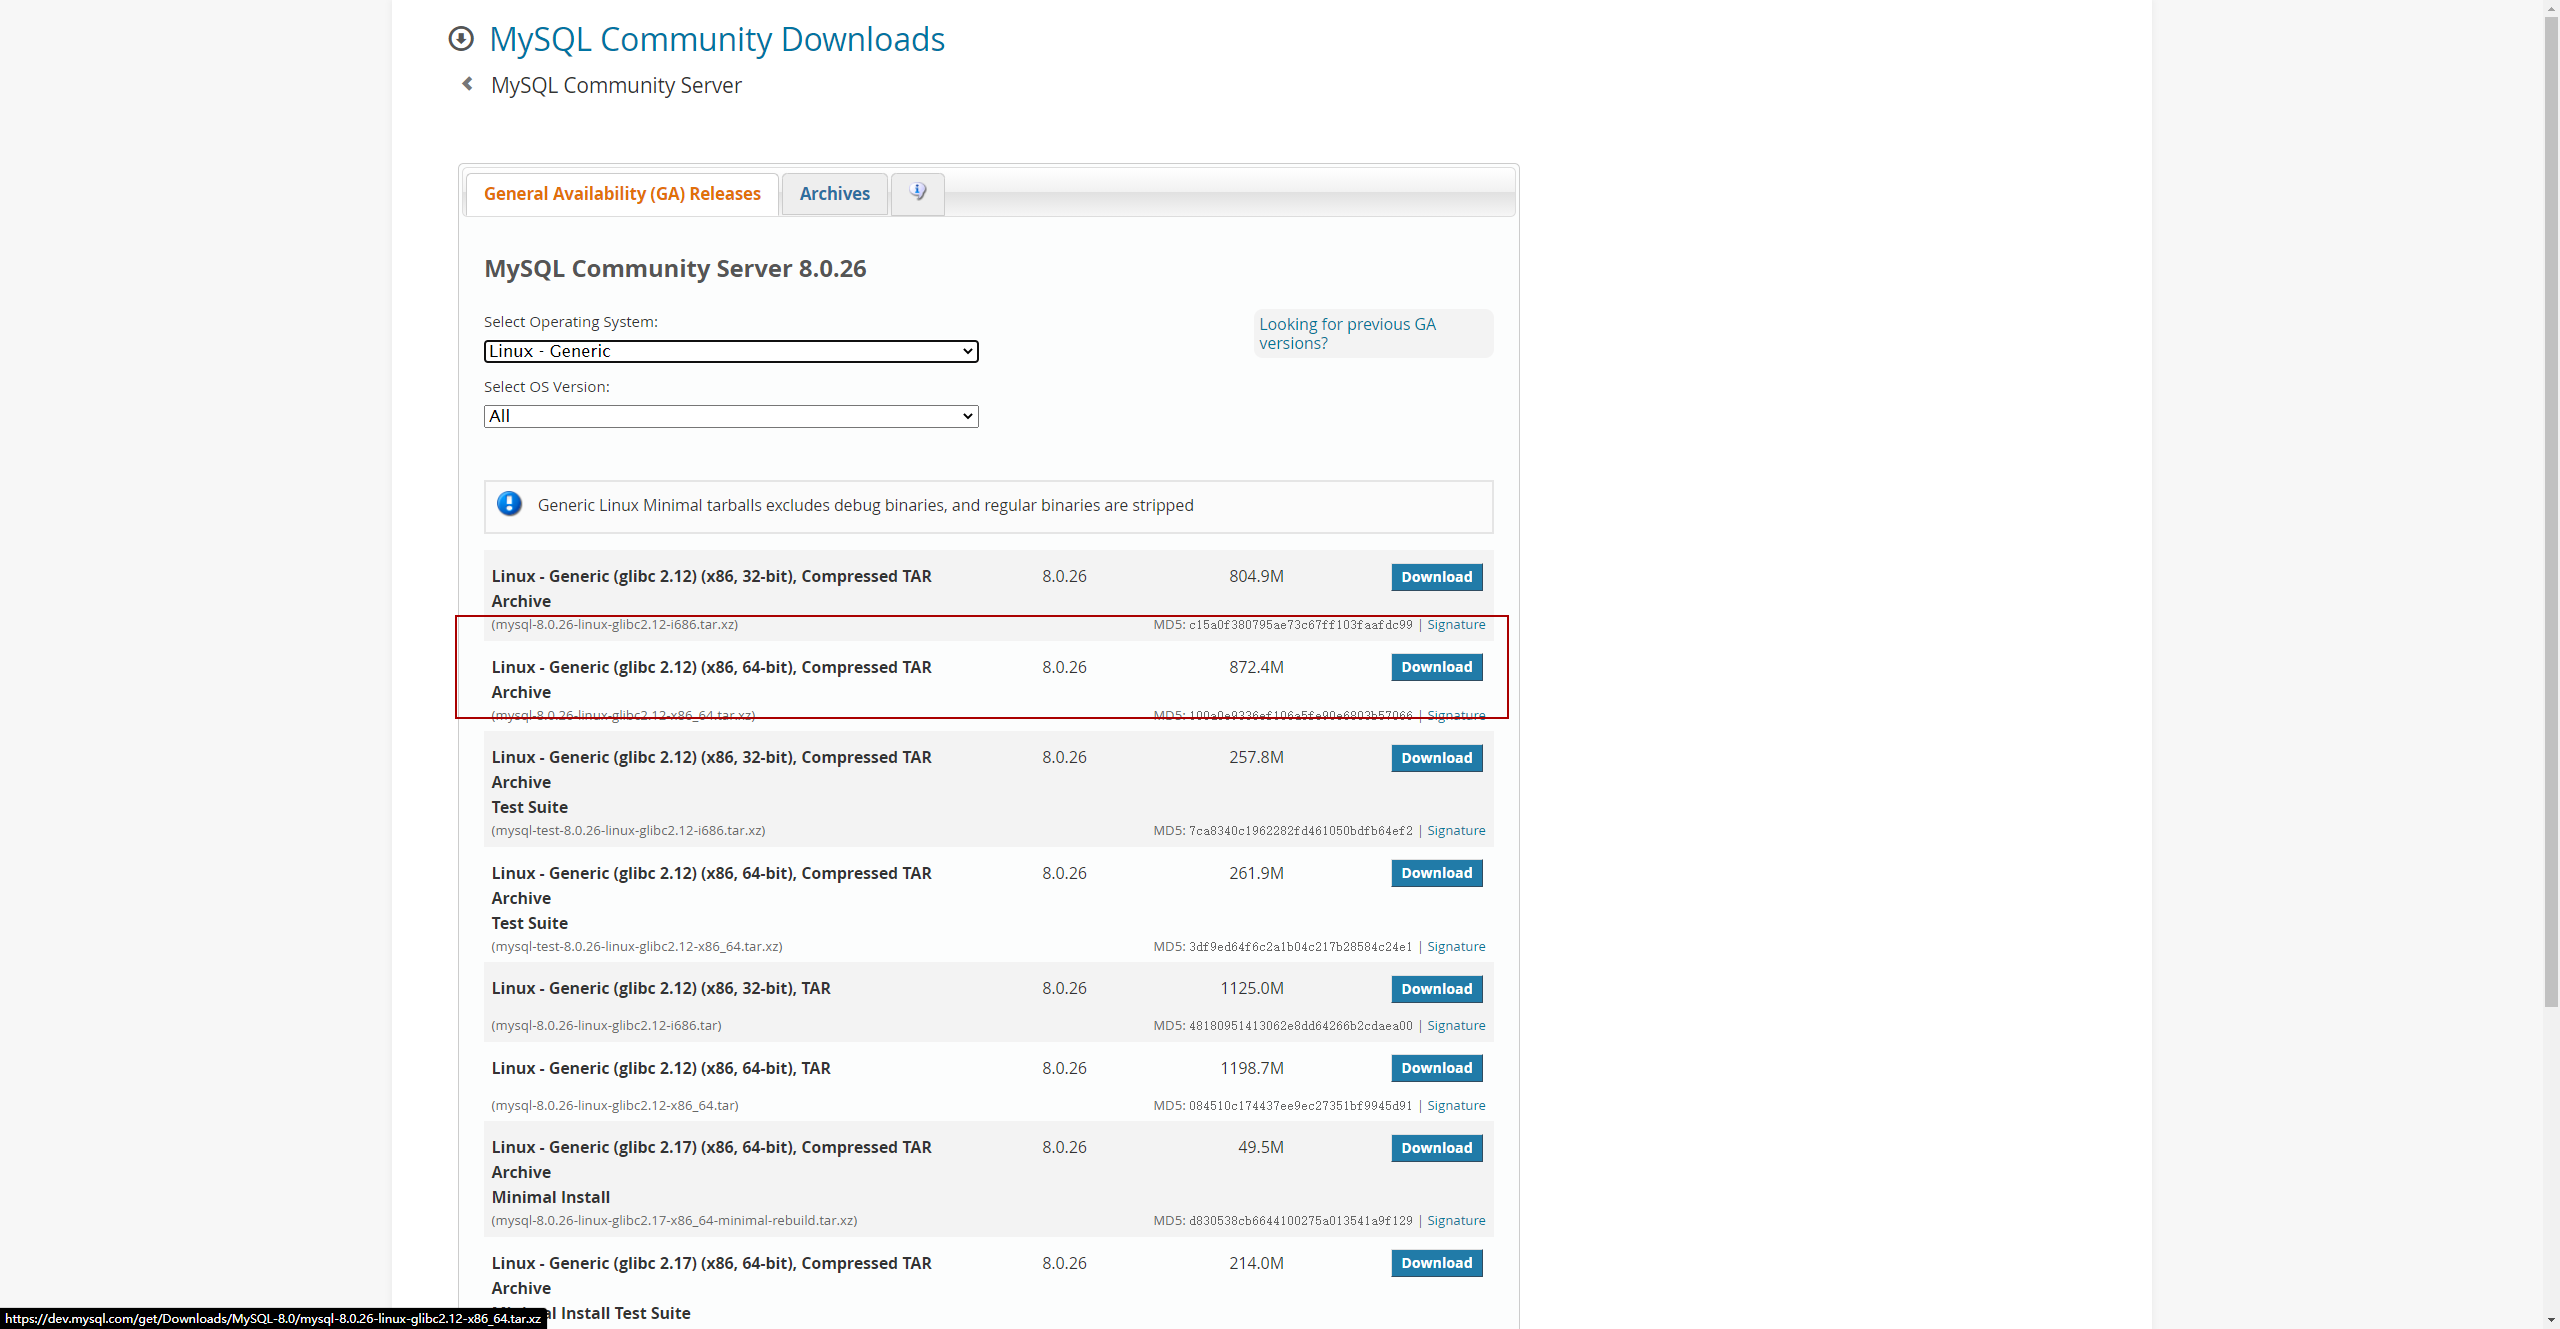Click the 1198.7M size value
This screenshot has height=1329, width=2560.
[1252, 1068]
